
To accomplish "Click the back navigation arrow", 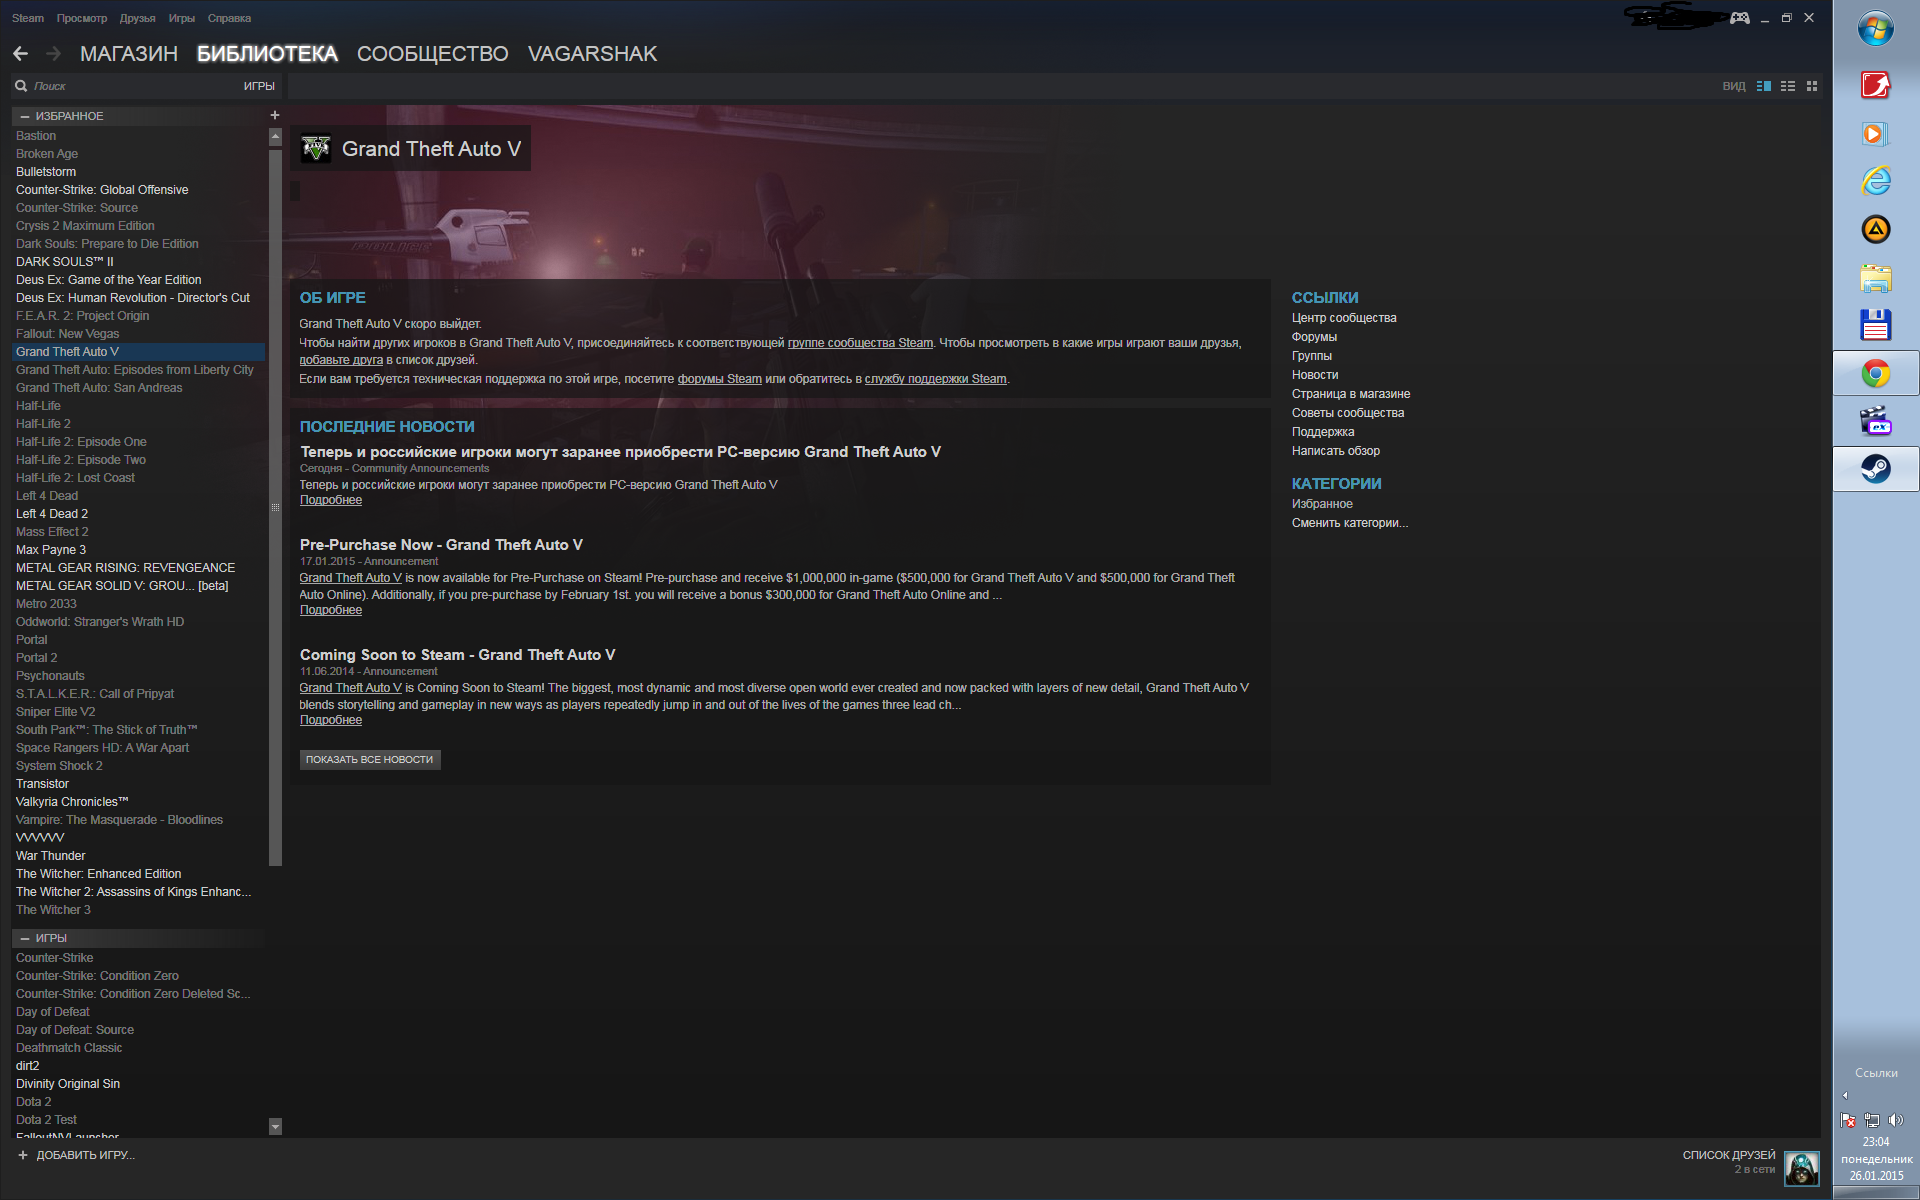I will pos(21,54).
